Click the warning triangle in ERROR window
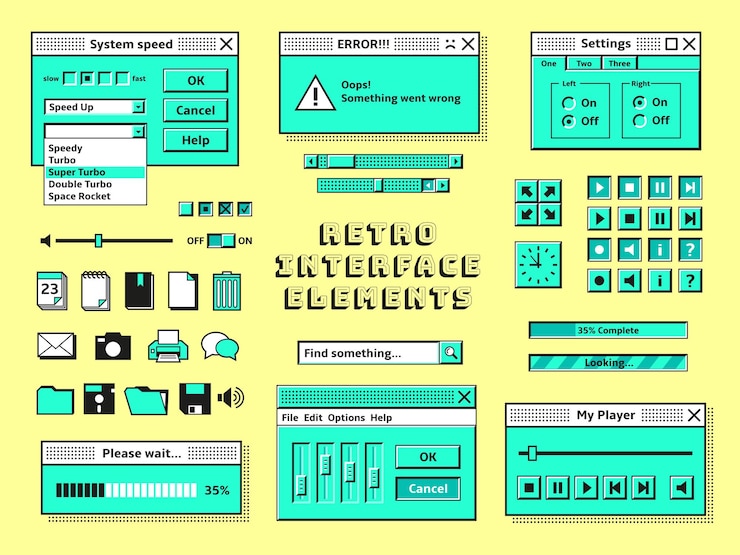740x555 pixels. click(316, 93)
